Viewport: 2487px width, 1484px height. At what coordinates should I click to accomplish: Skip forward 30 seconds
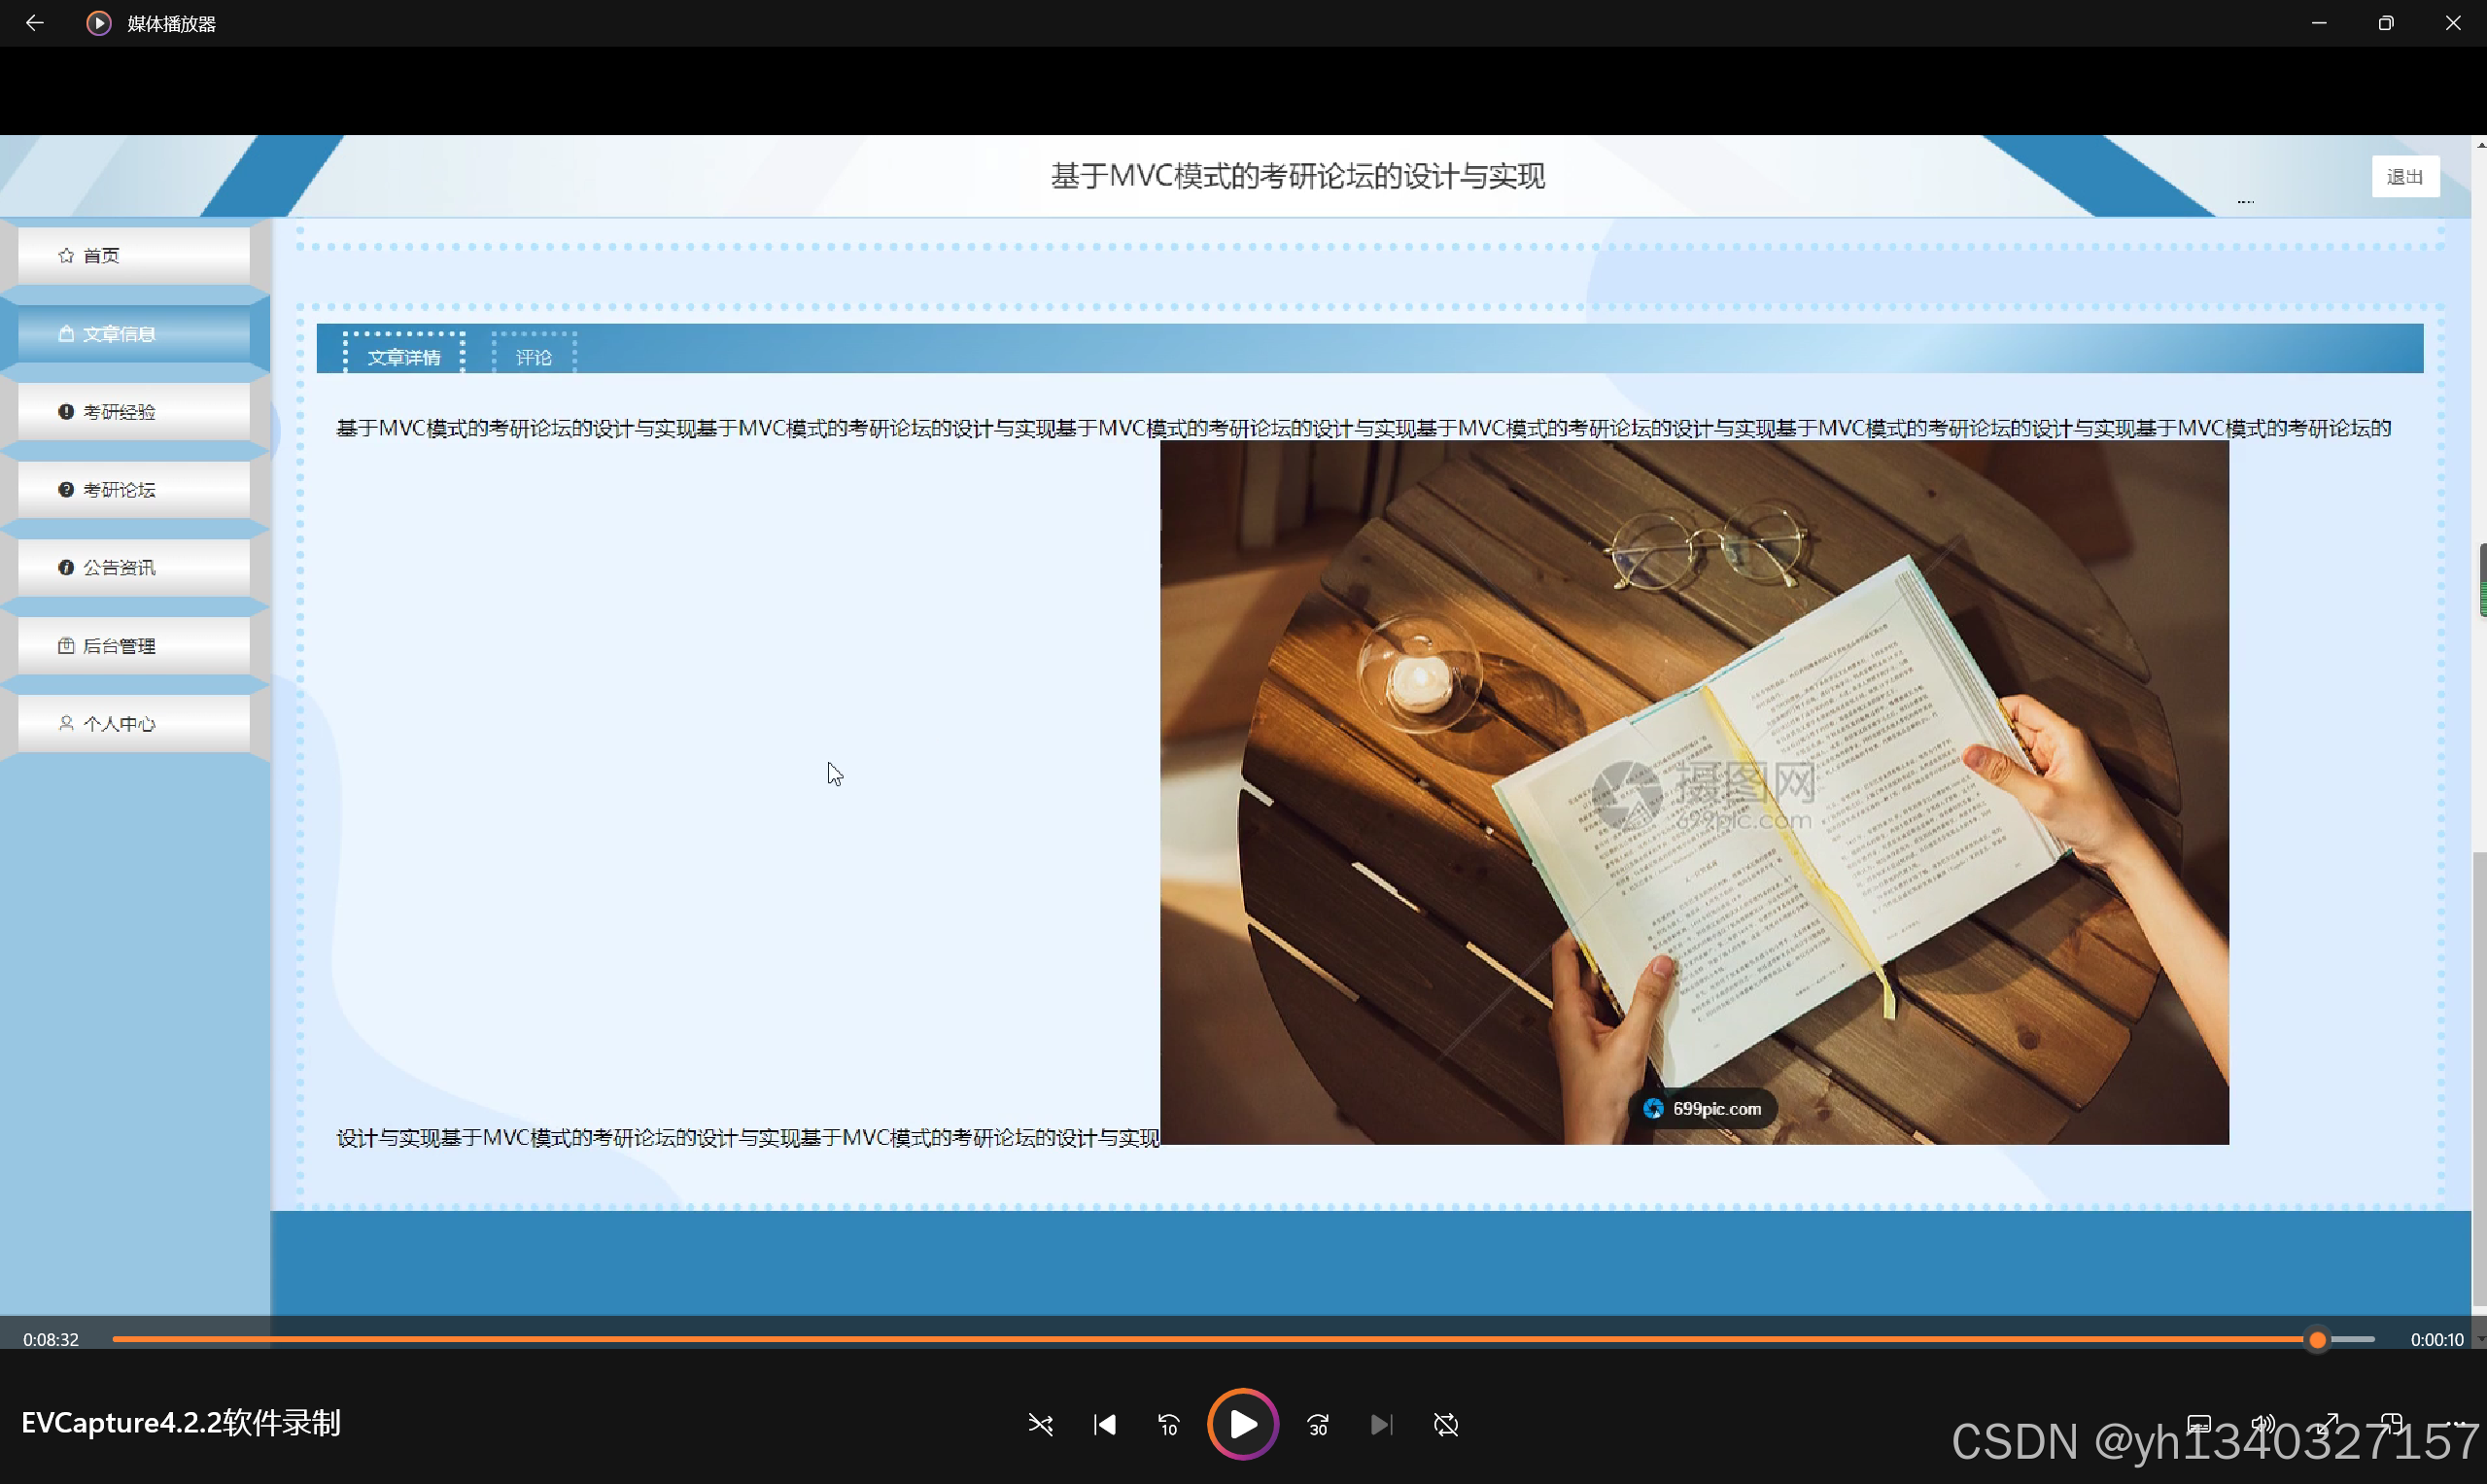(x=1318, y=1424)
